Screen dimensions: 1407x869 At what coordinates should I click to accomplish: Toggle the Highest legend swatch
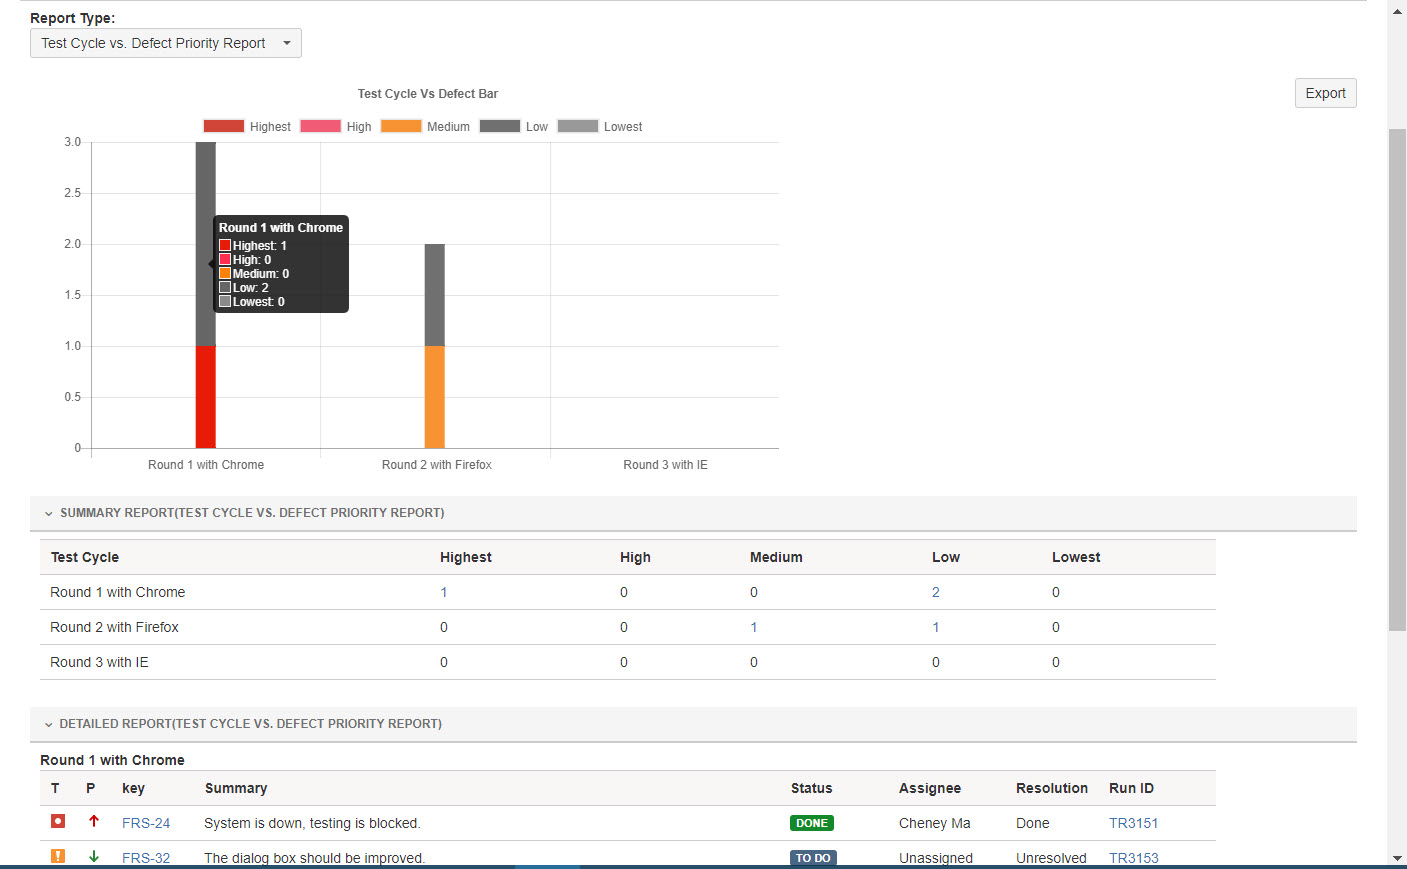tap(224, 126)
